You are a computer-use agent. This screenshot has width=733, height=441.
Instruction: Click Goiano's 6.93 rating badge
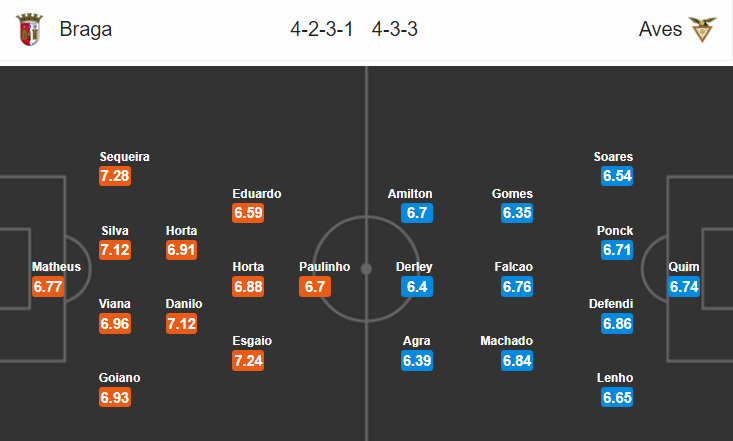[x=115, y=398]
